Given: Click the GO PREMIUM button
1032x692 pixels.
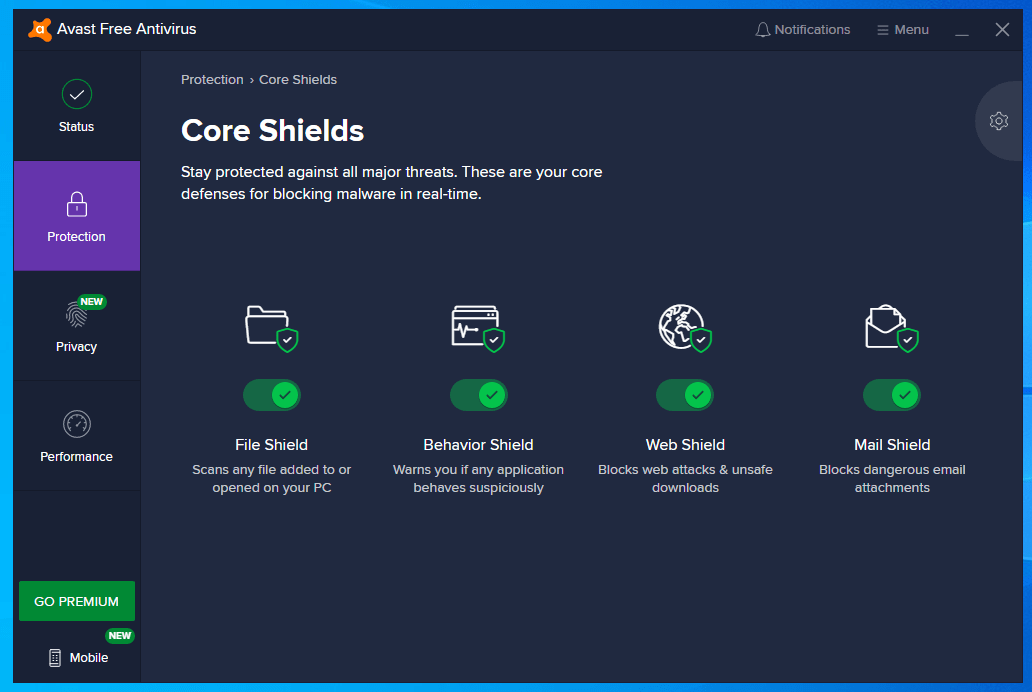Looking at the screenshot, I should (x=77, y=601).
